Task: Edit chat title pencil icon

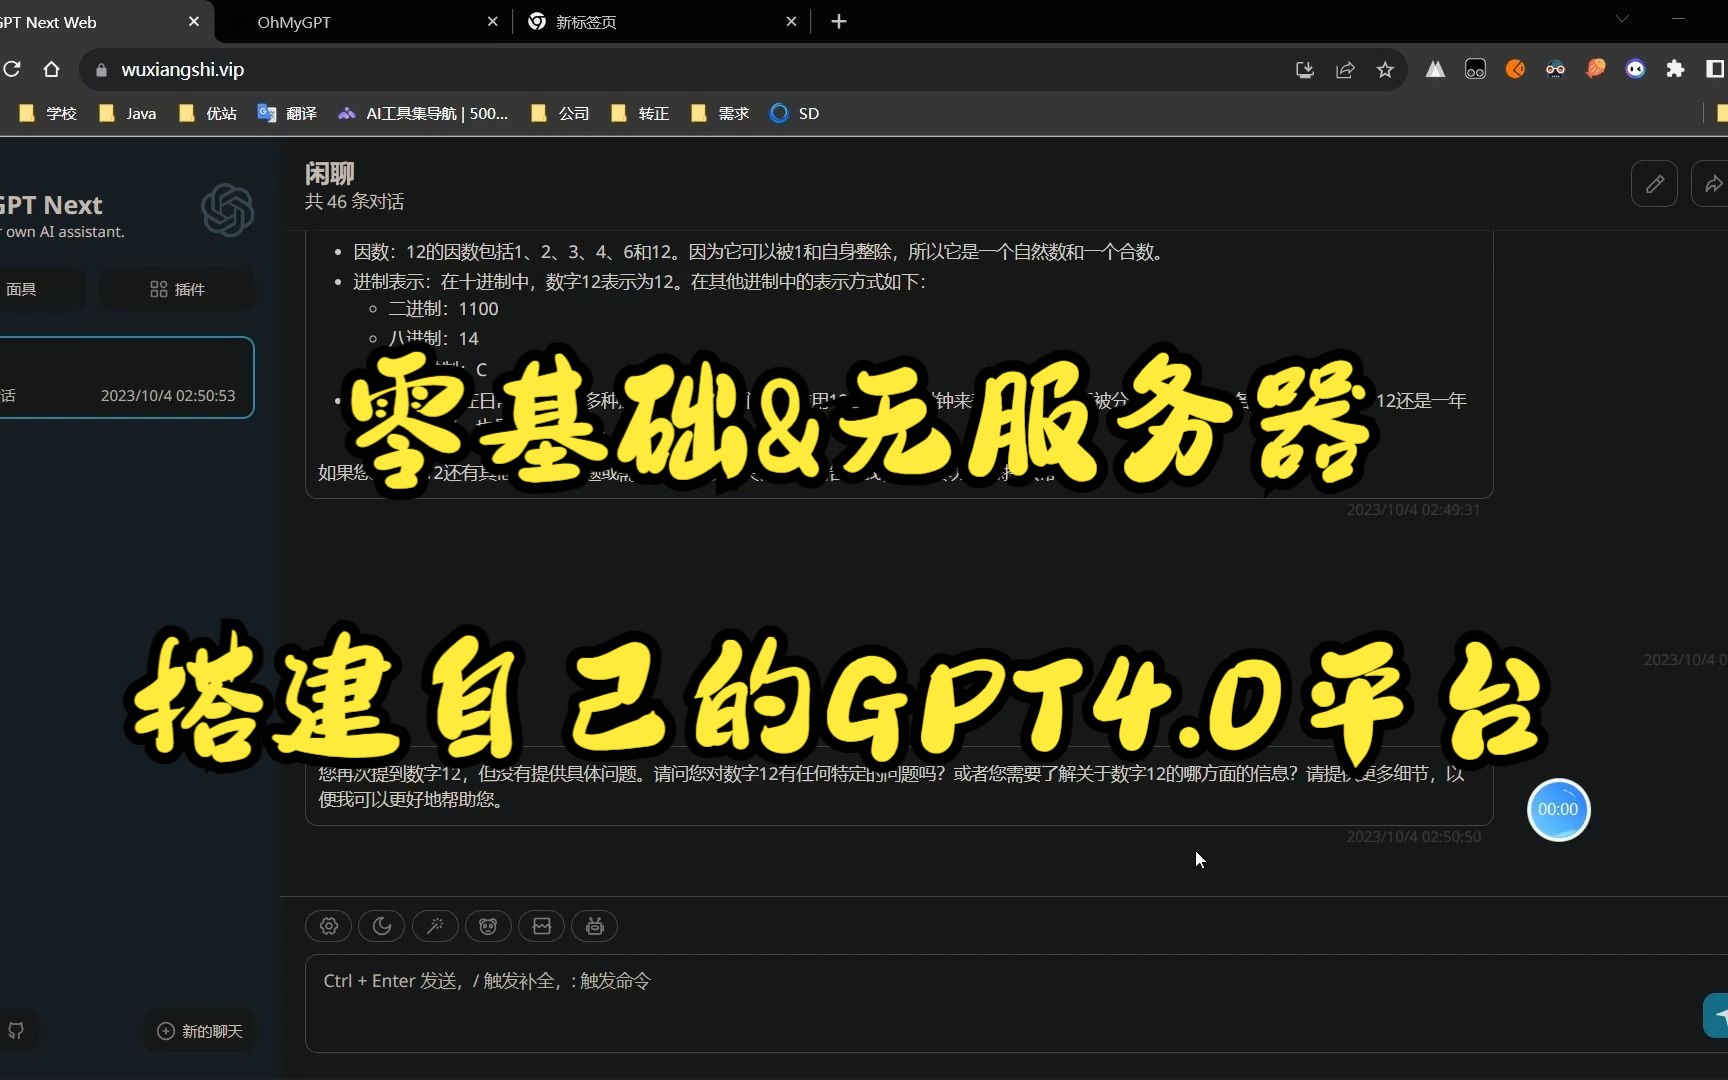Action: tap(1654, 184)
